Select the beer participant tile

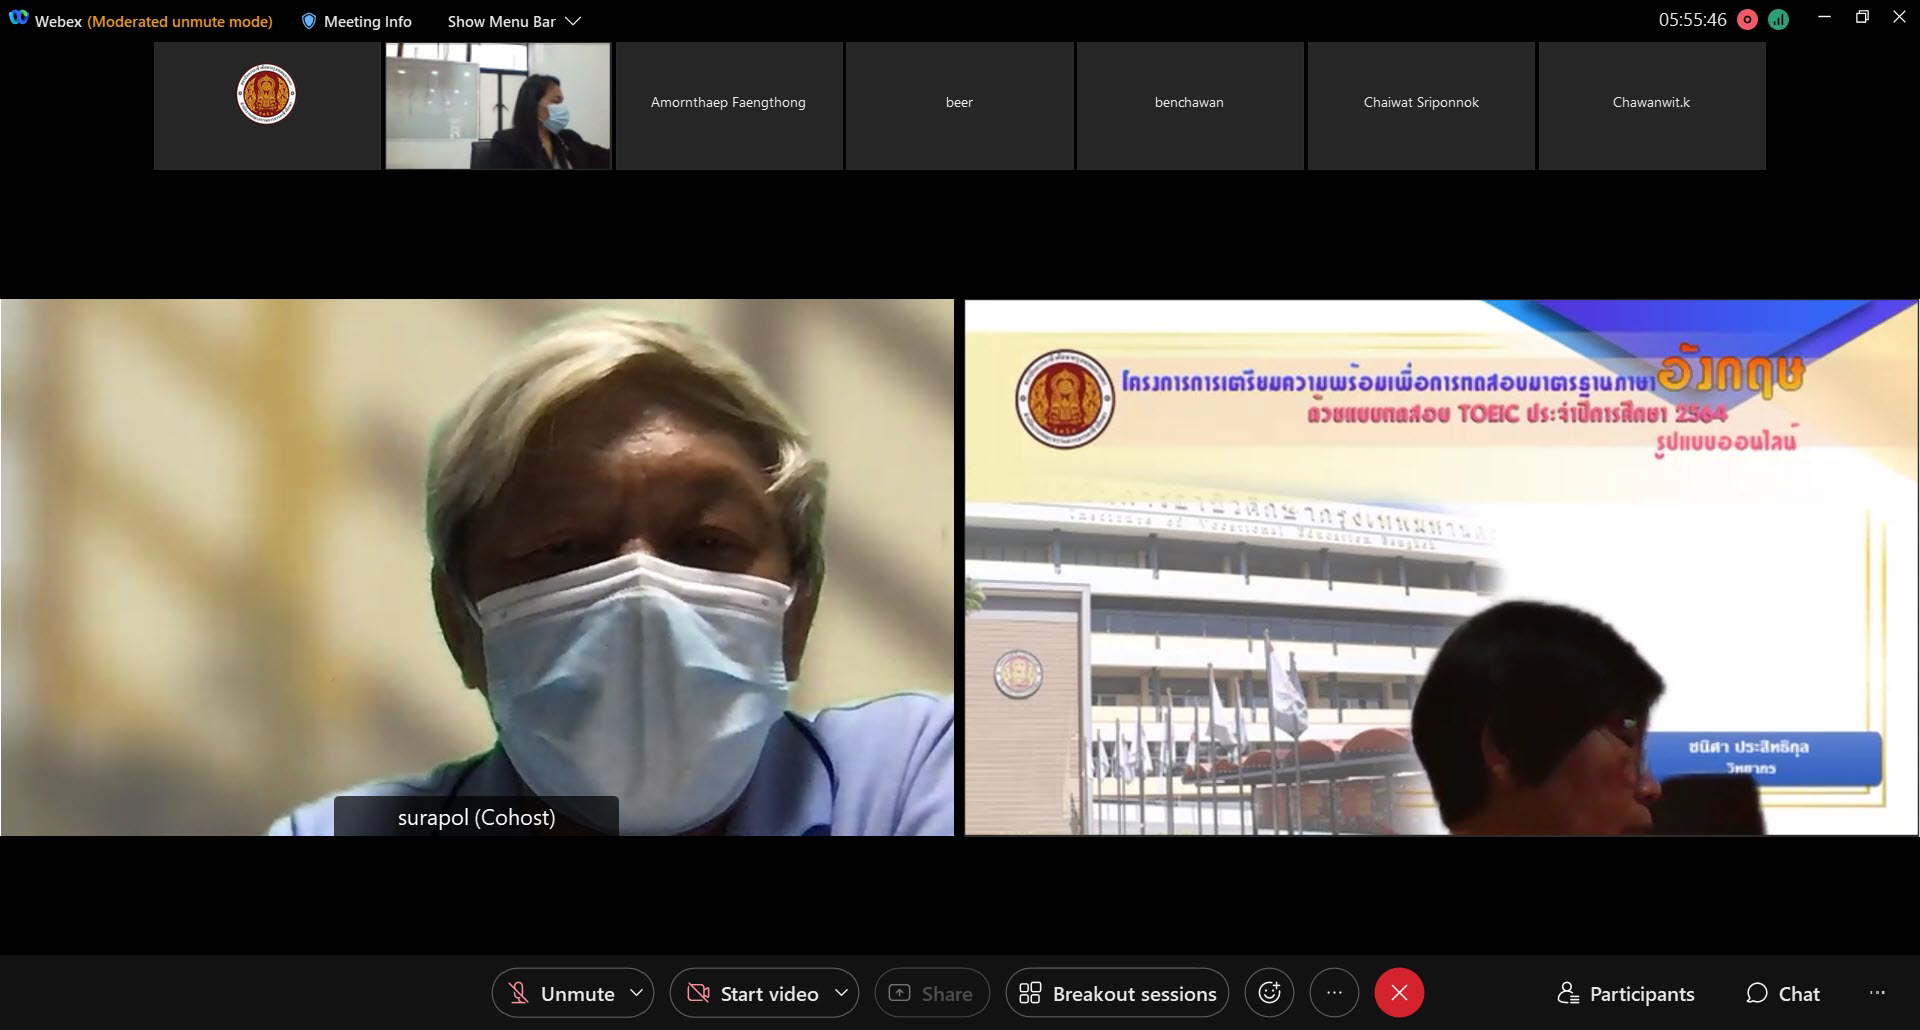coord(959,106)
